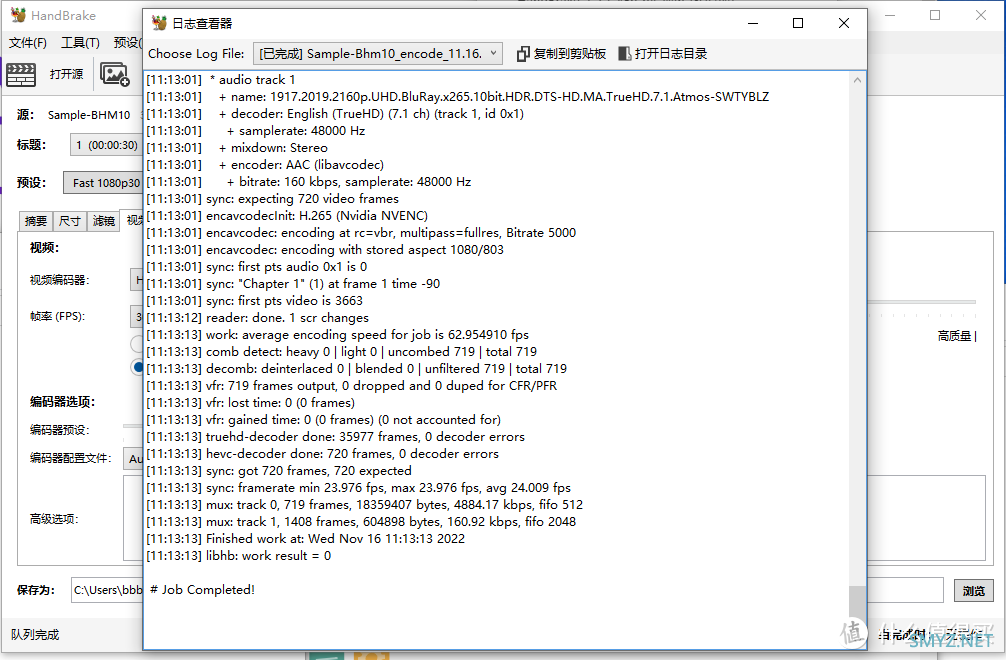This screenshot has width=1006, height=660.
Task: Click the HandBrake pineapple icon in the log viewer title
Action: 159,24
